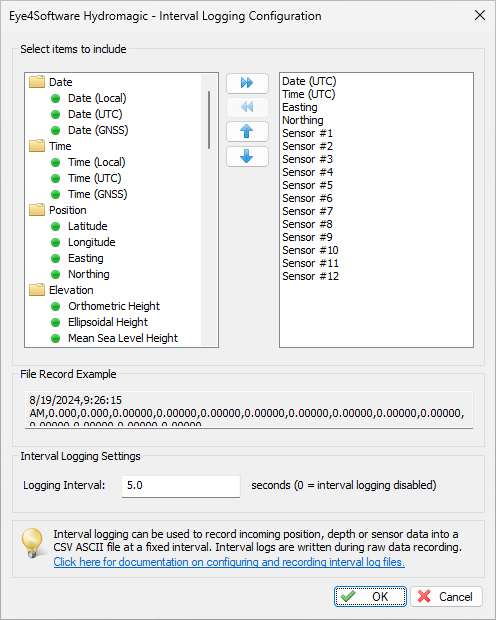The width and height of the screenshot is (496, 620).
Task: Click green dot beside Date (Local)
Action: tap(56, 98)
